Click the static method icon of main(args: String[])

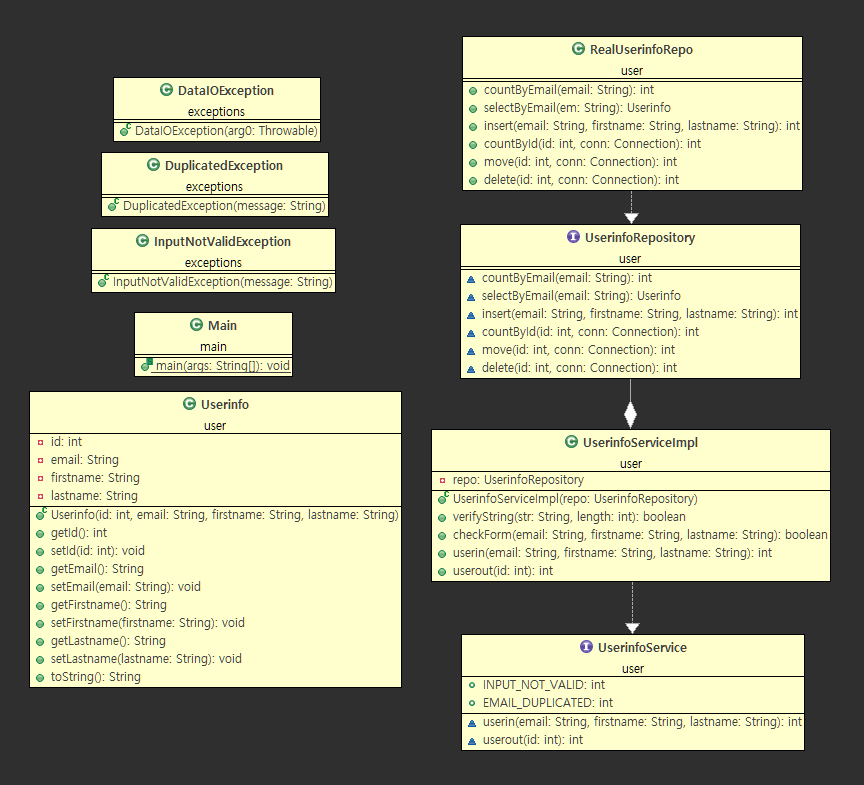(x=147, y=365)
